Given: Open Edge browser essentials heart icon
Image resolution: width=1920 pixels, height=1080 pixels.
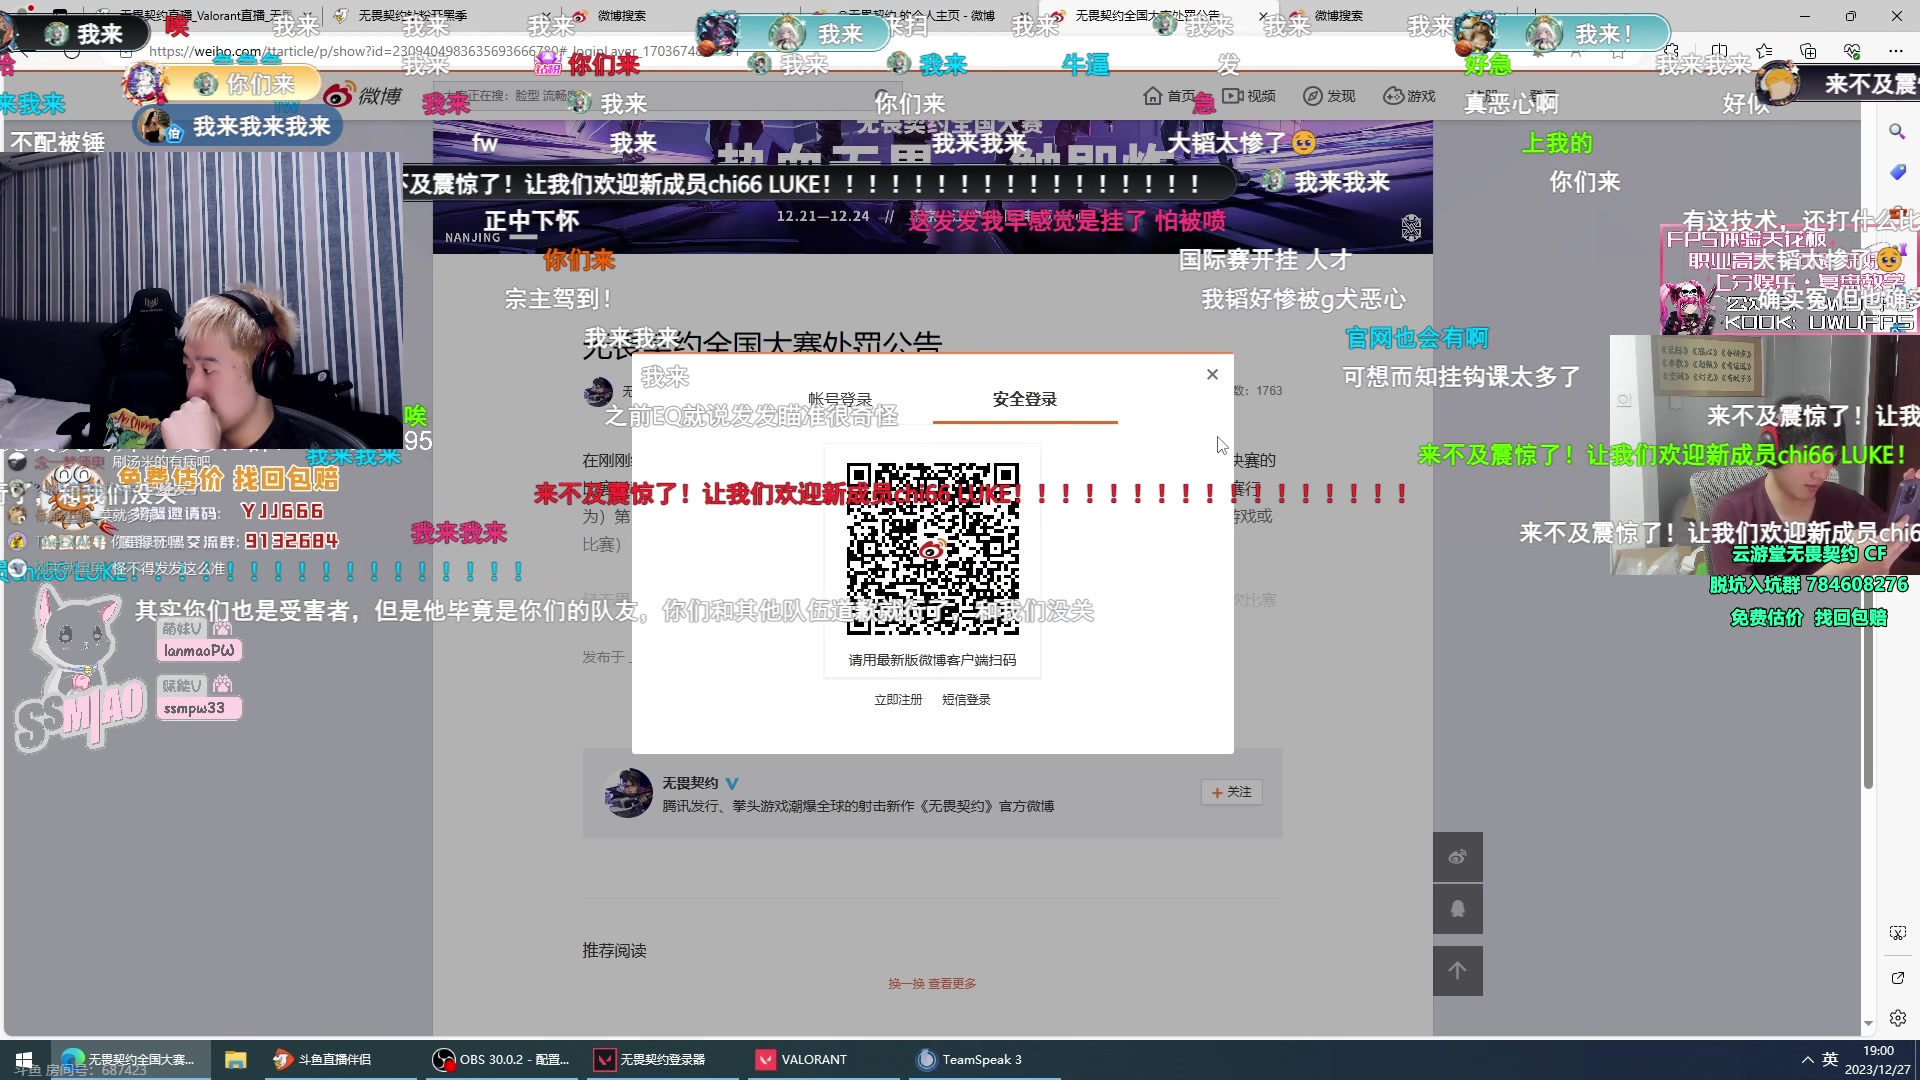Looking at the screenshot, I should 1852,51.
